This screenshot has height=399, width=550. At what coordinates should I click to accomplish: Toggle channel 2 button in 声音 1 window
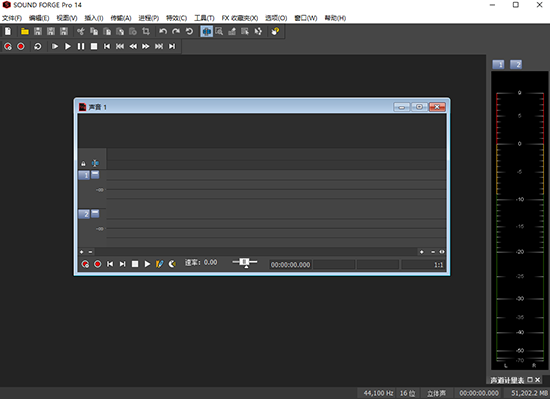pyautogui.click(x=84, y=214)
